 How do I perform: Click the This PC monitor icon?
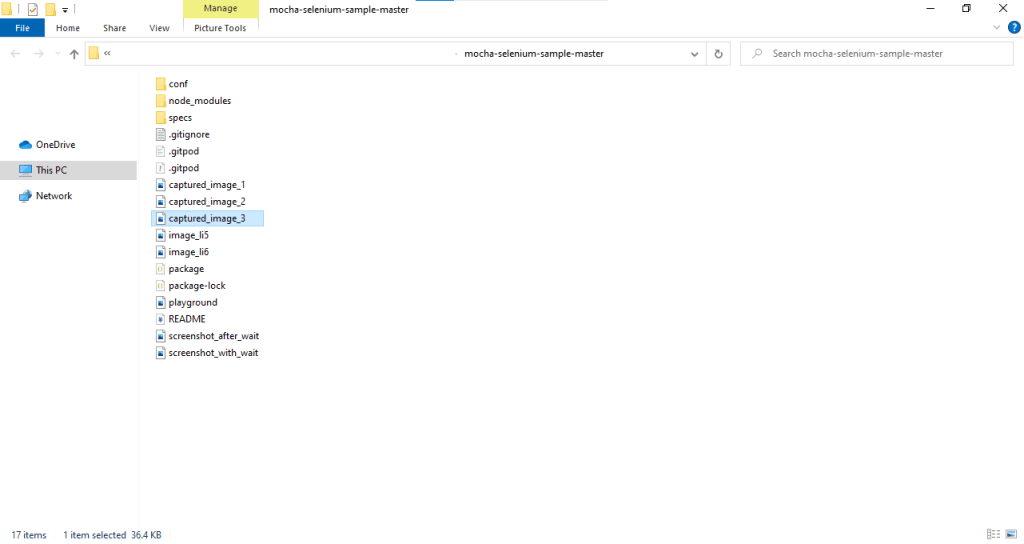point(25,170)
